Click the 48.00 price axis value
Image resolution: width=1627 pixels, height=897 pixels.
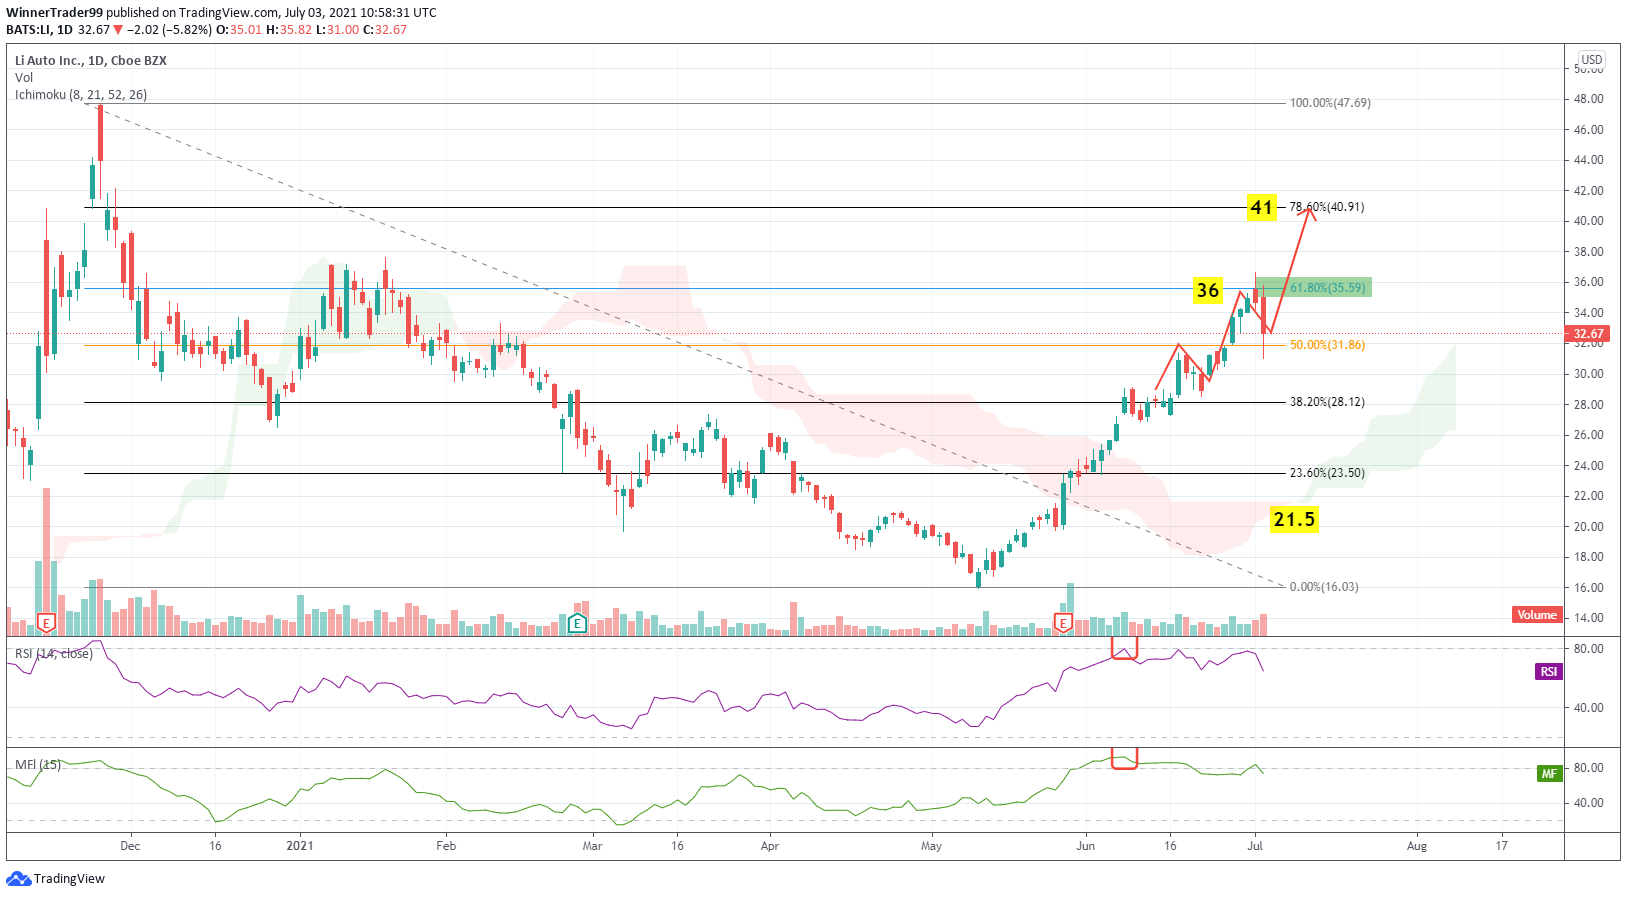click(1589, 99)
